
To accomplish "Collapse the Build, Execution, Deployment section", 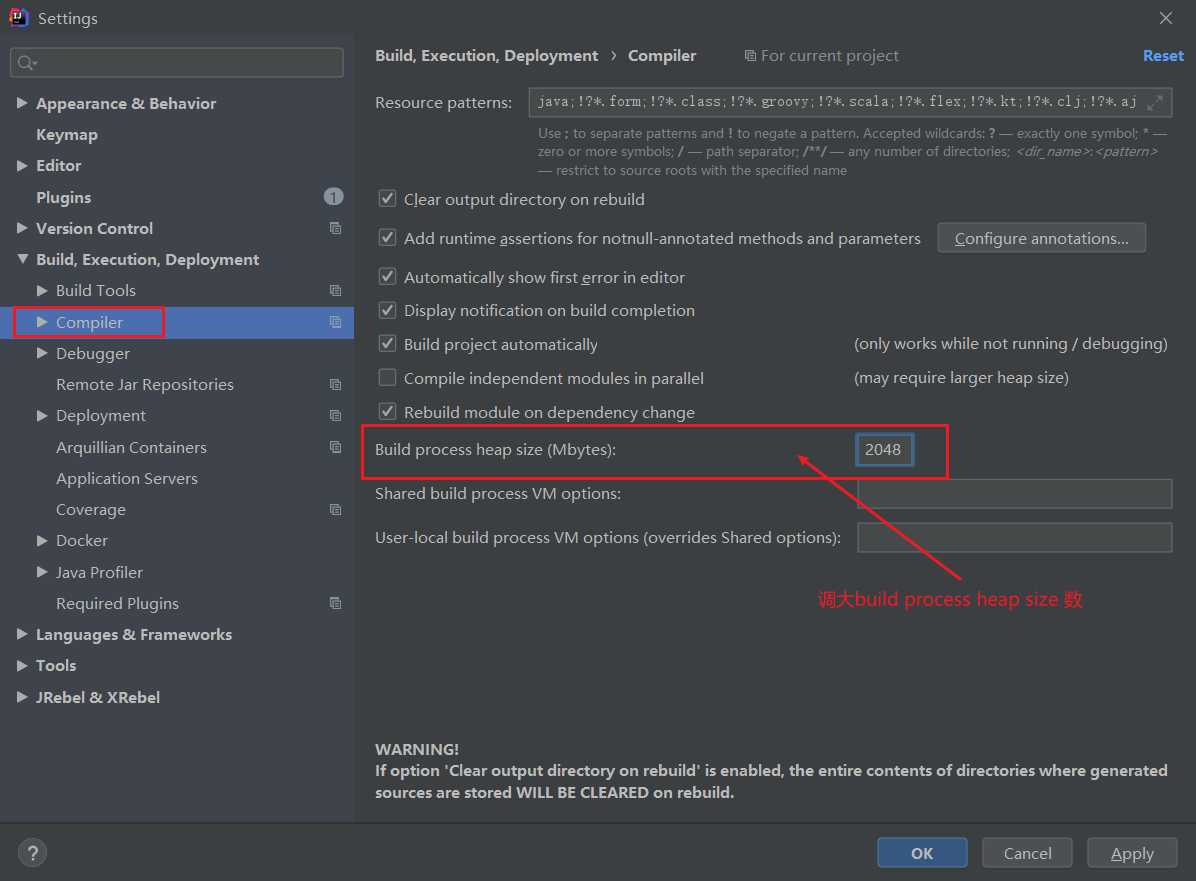I will (x=22, y=259).
